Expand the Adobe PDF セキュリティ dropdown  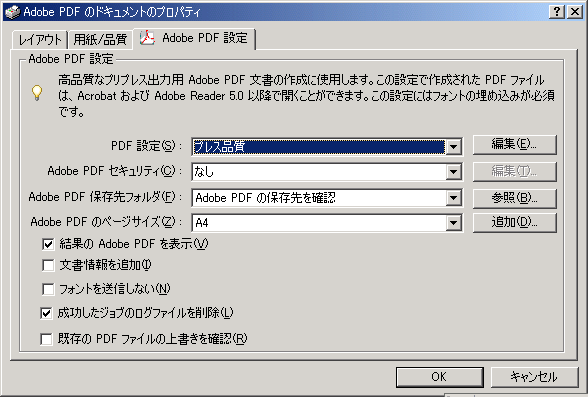tap(453, 172)
